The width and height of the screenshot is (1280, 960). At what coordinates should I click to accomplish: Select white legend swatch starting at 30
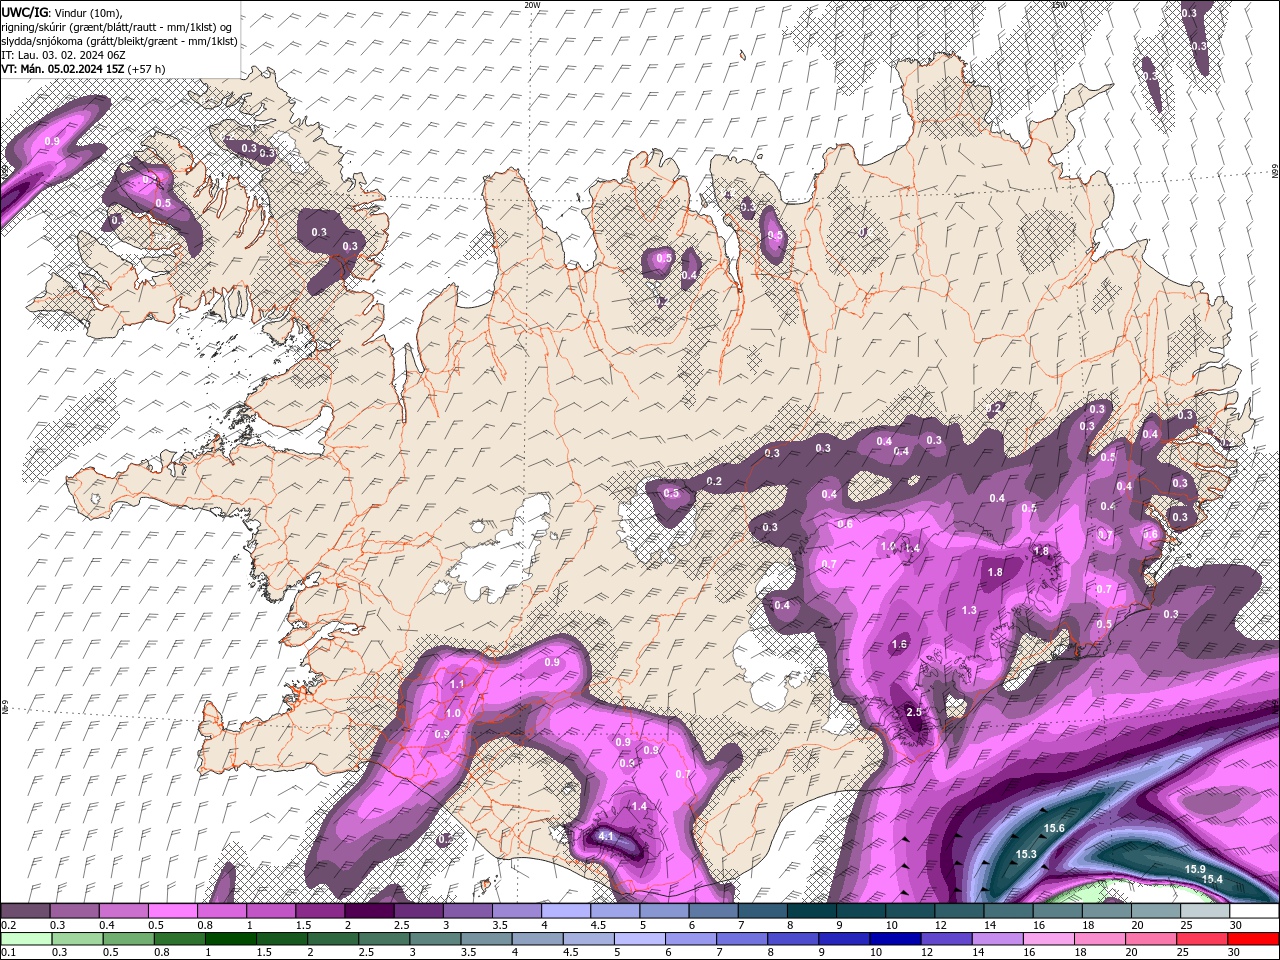[1254, 911]
